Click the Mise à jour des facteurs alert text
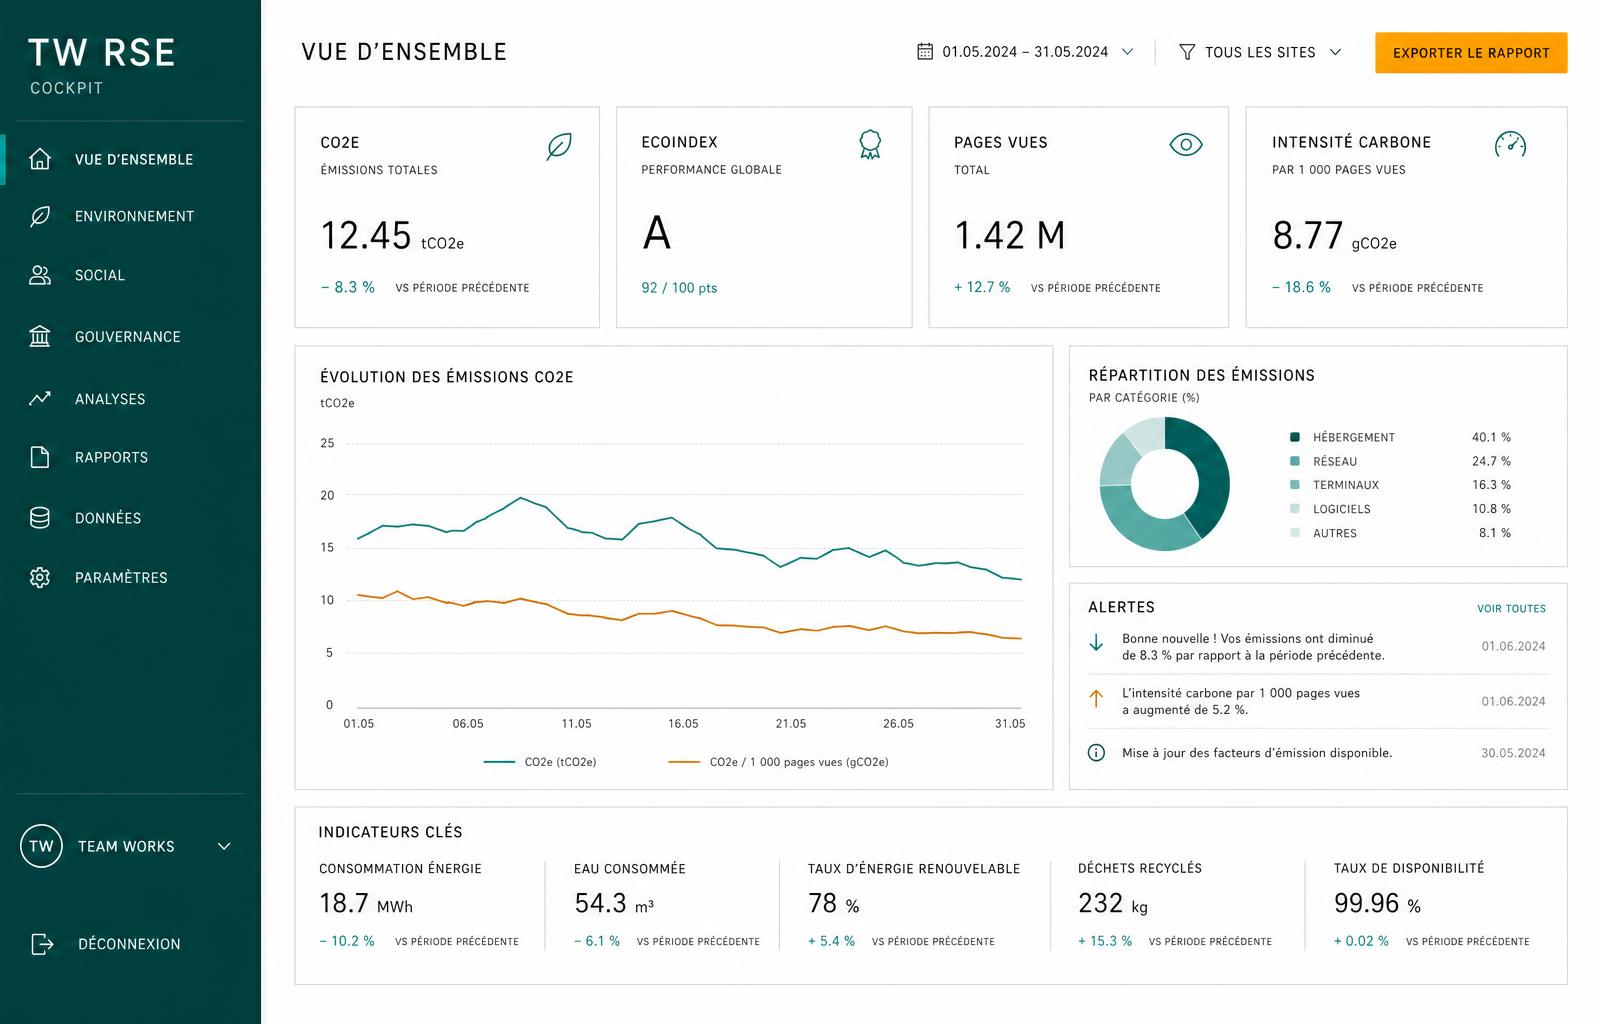 1257,753
